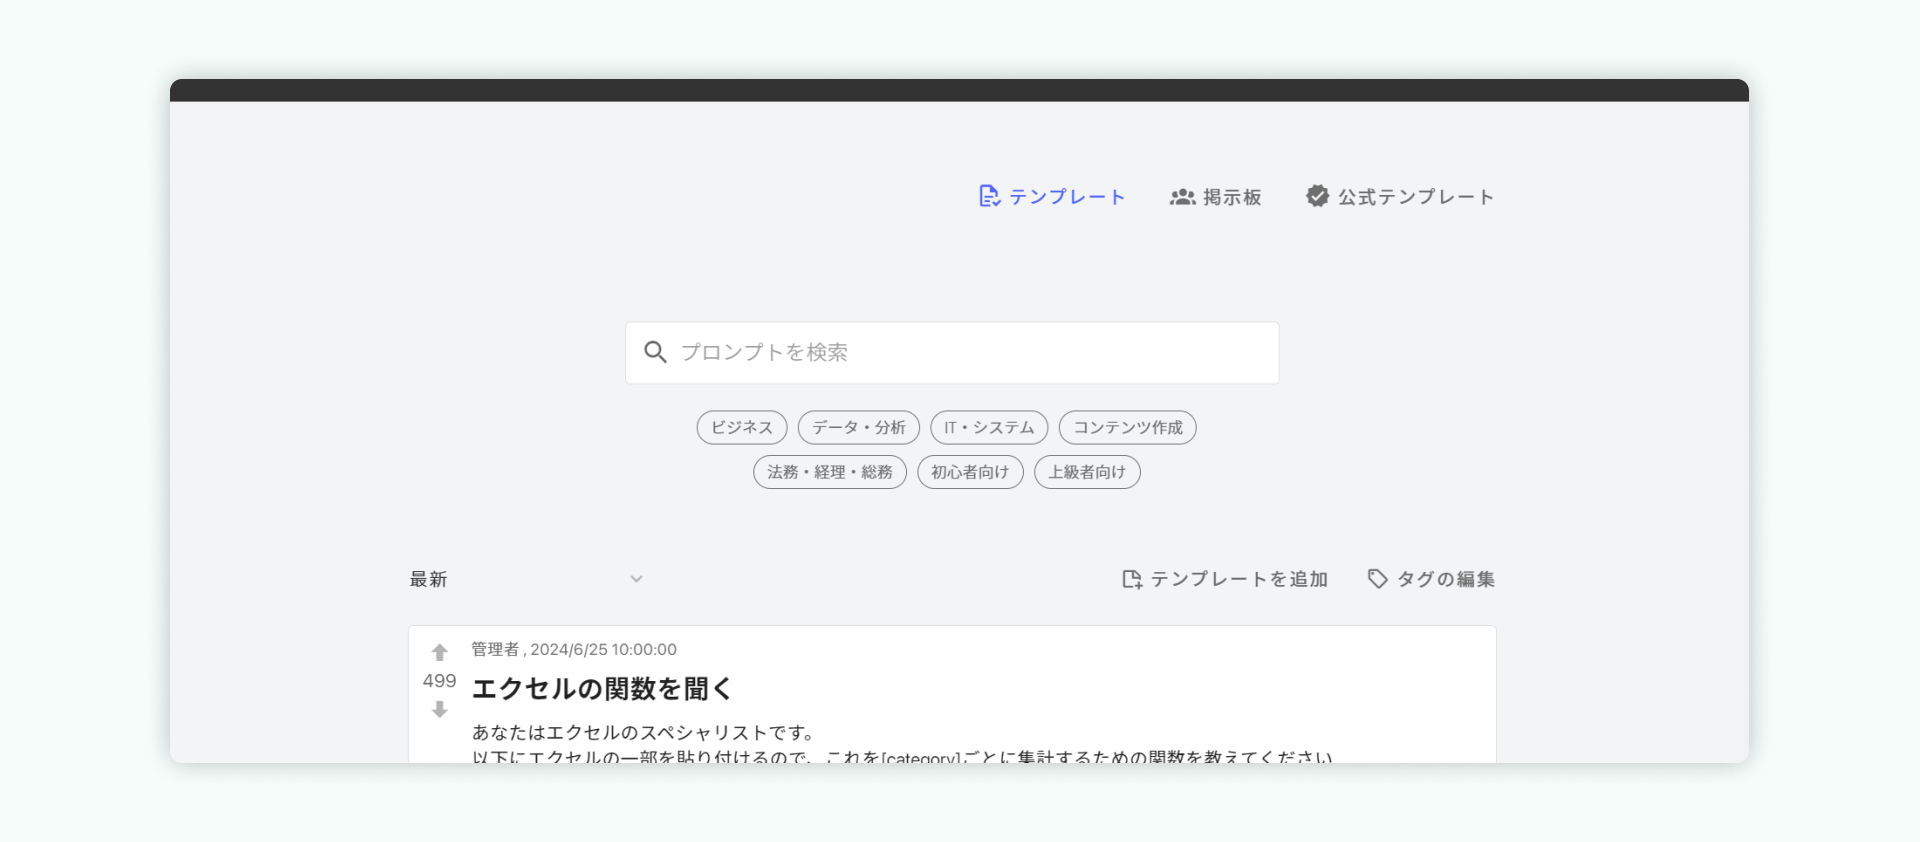Image resolution: width=1920 pixels, height=842 pixels.
Task: Click the 管理者 , 2024/6/25 10:00:00 metadata text
Action: (x=574, y=650)
